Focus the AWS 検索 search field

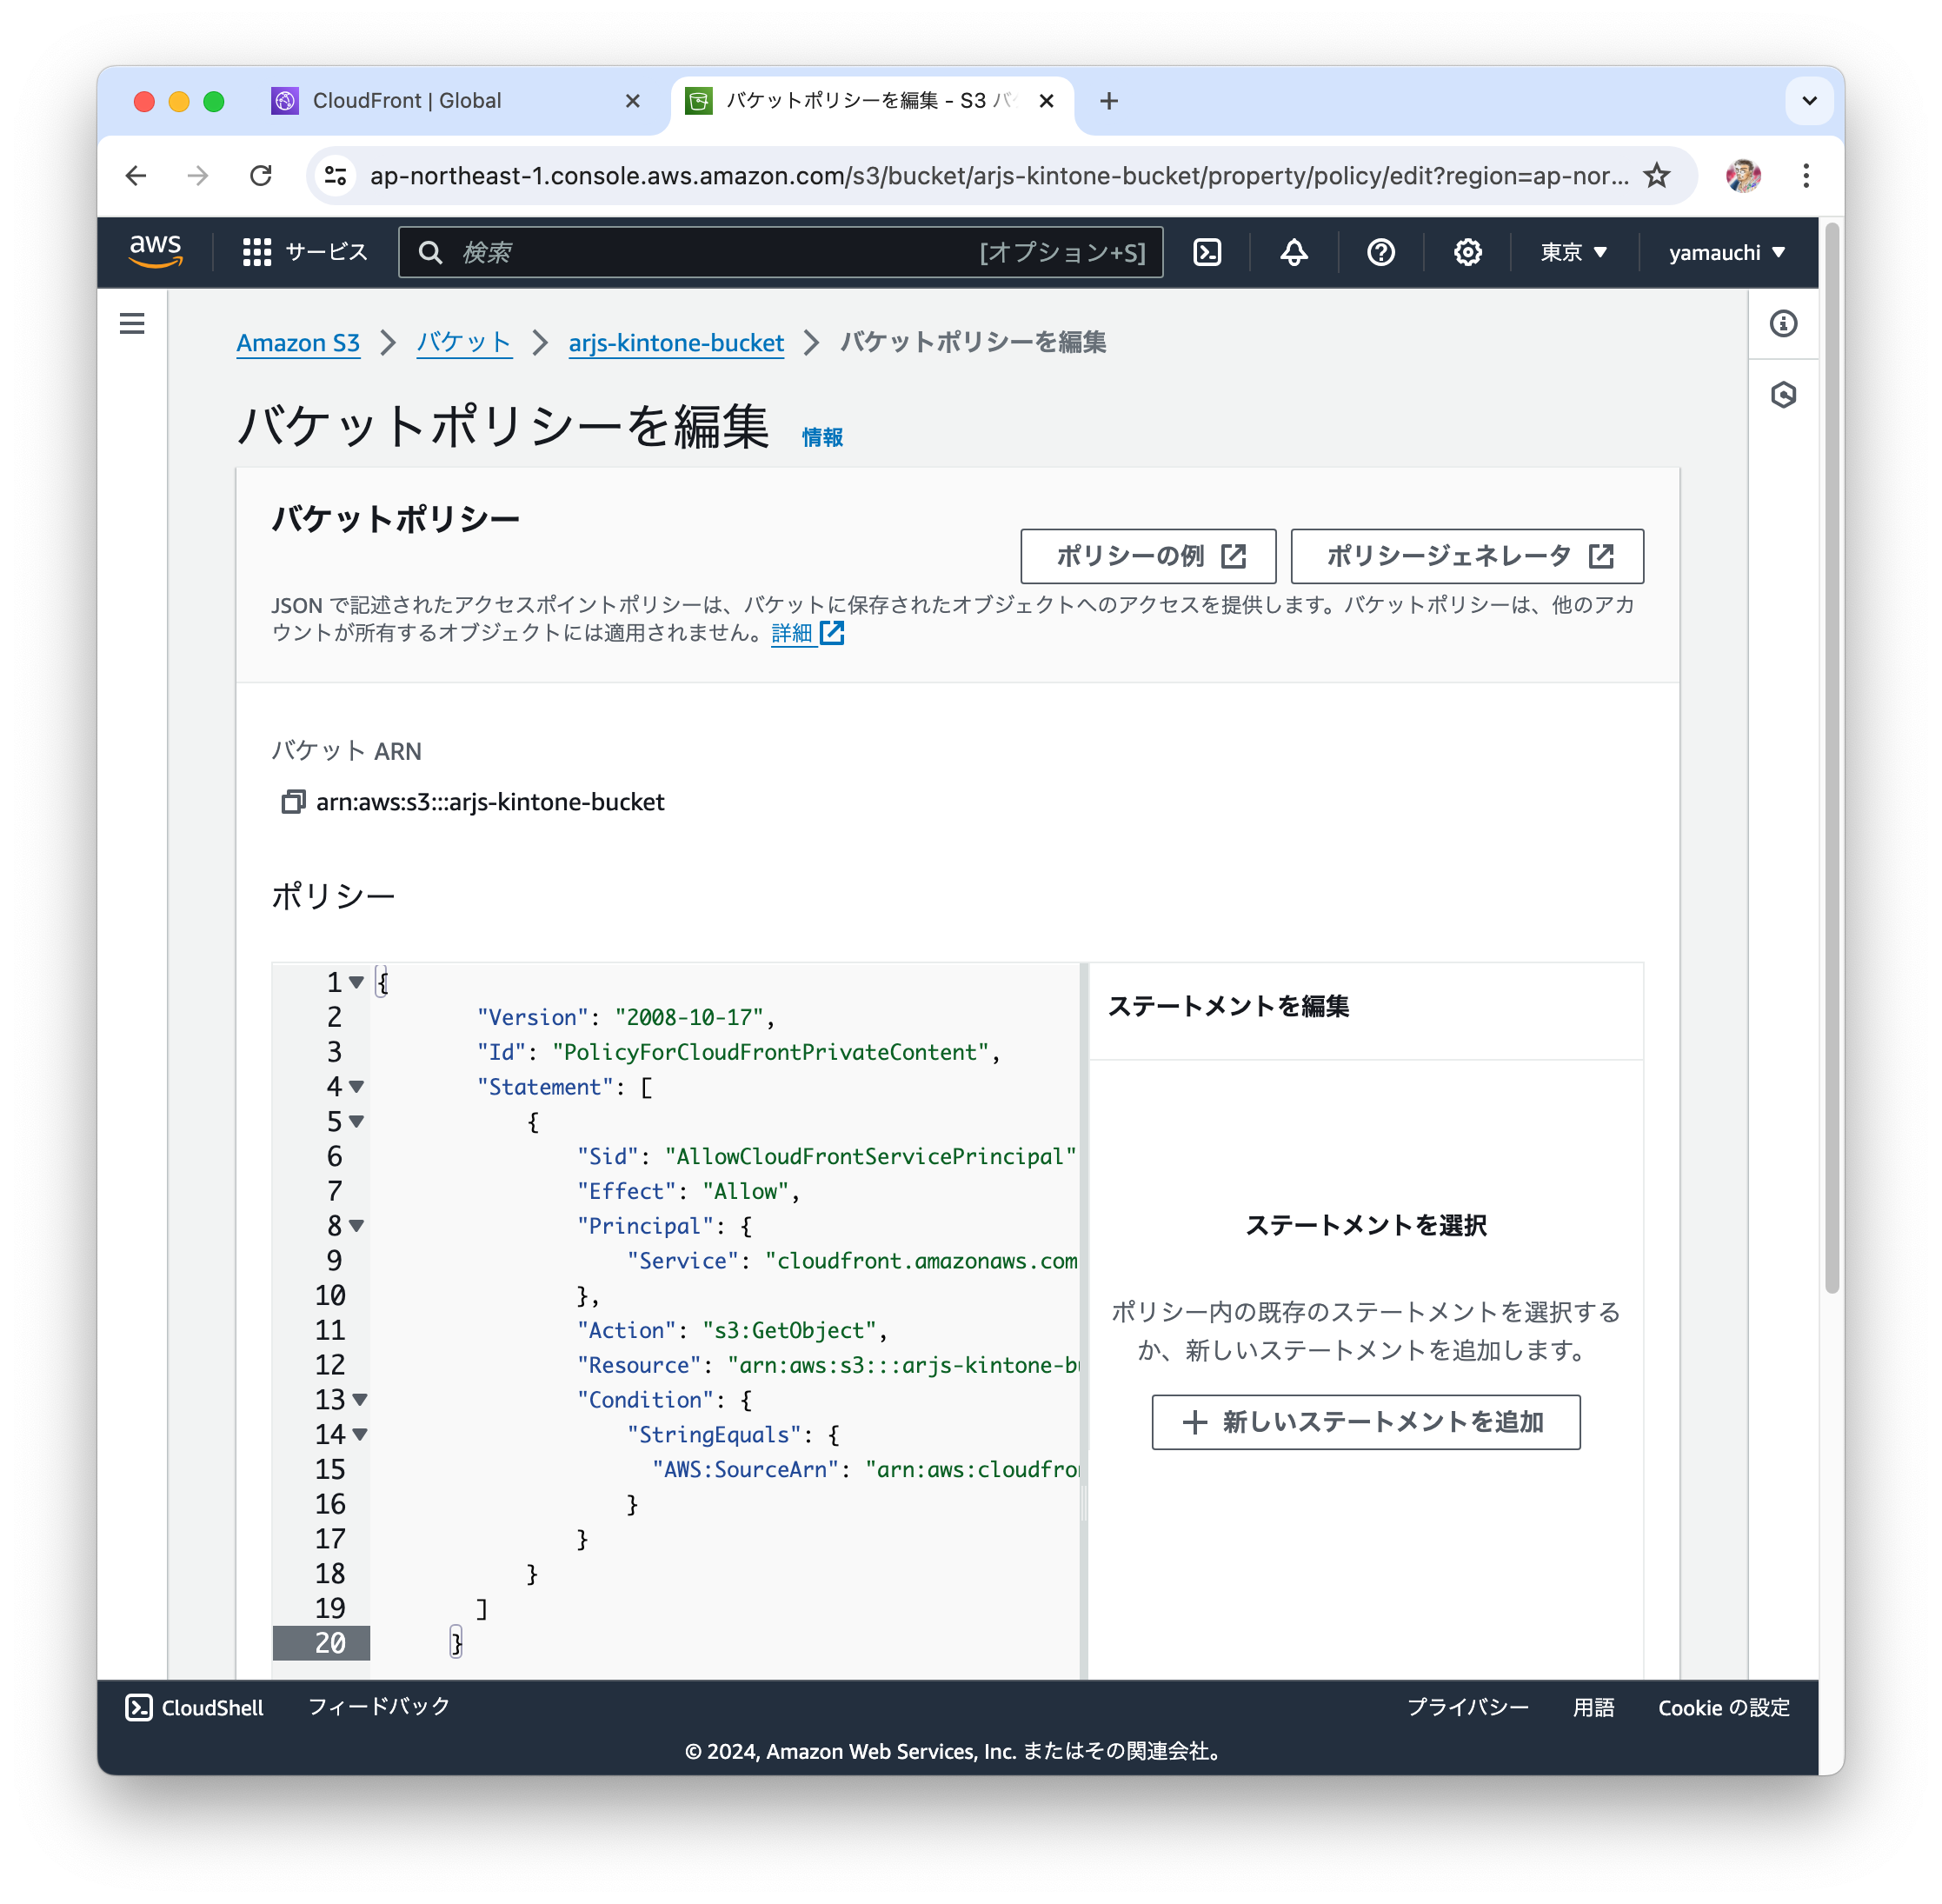coord(780,252)
